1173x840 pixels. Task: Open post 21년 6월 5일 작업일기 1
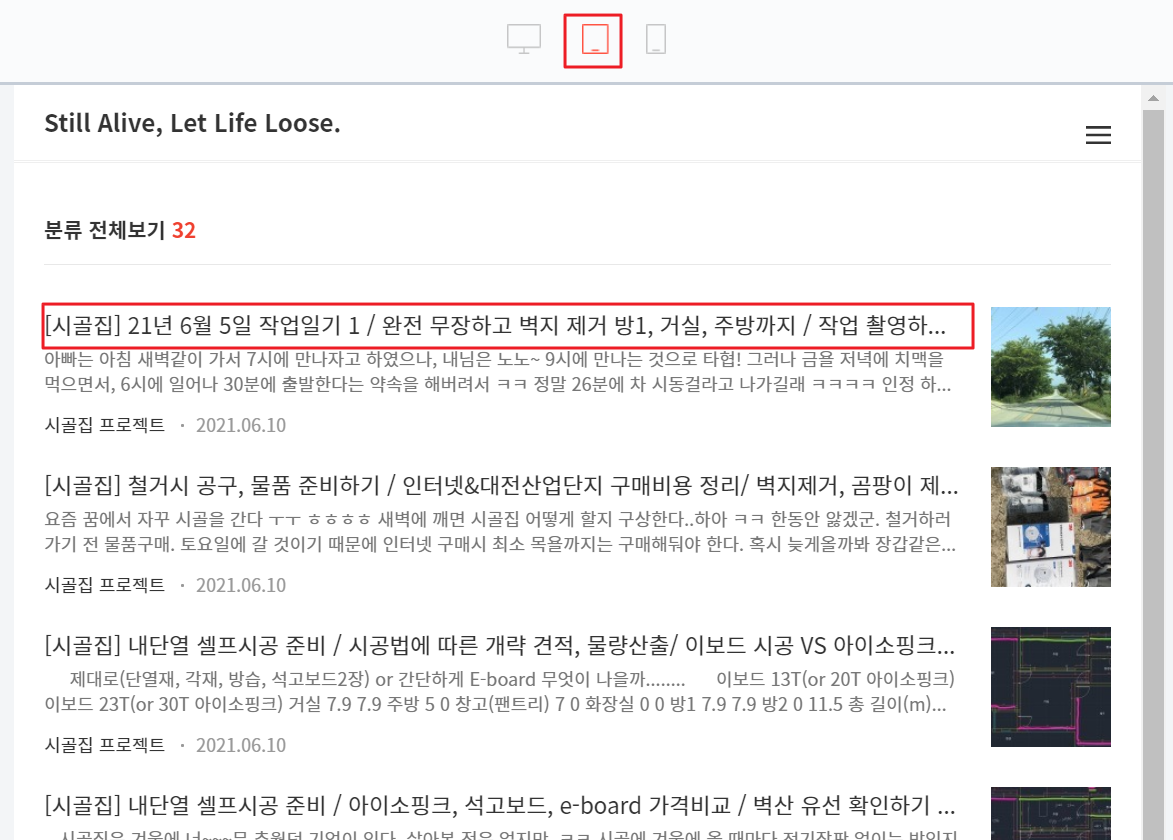(495, 325)
